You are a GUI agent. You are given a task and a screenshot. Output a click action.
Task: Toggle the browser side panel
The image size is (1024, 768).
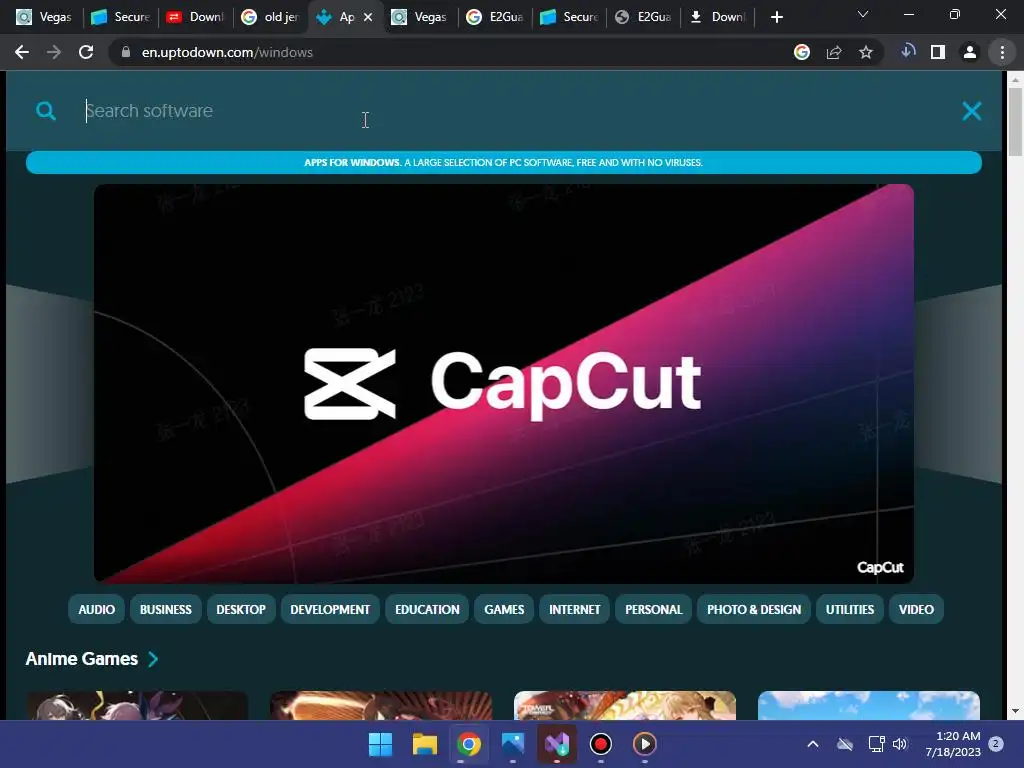click(938, 52)
